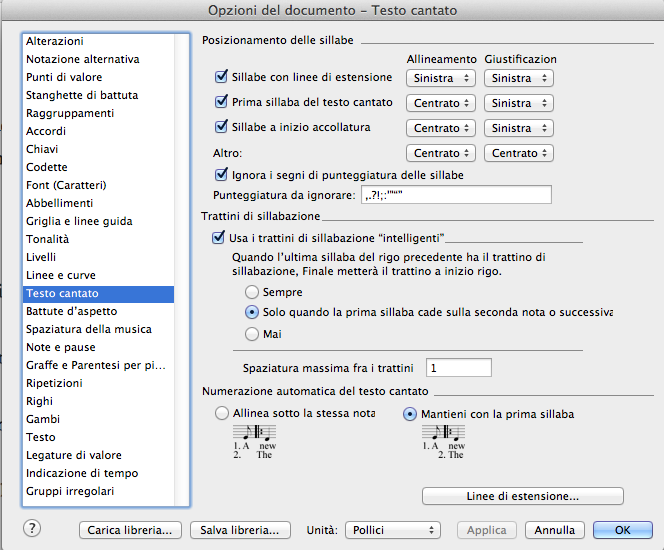
Task: Open the 'Spaziatura della musica' category
Action: pos(89,329)
